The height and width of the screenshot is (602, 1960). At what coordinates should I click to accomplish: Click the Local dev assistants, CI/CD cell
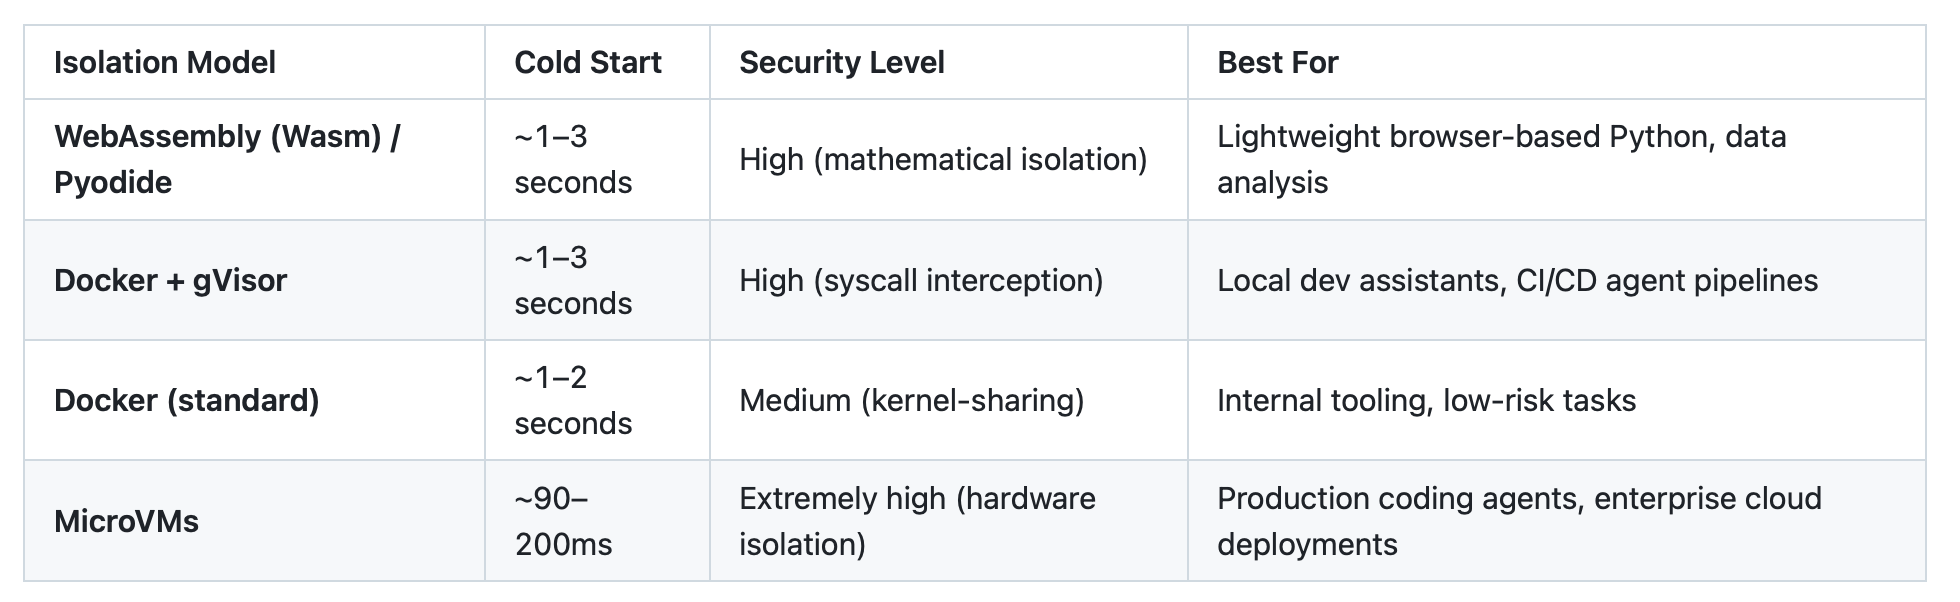point(1556,280)
